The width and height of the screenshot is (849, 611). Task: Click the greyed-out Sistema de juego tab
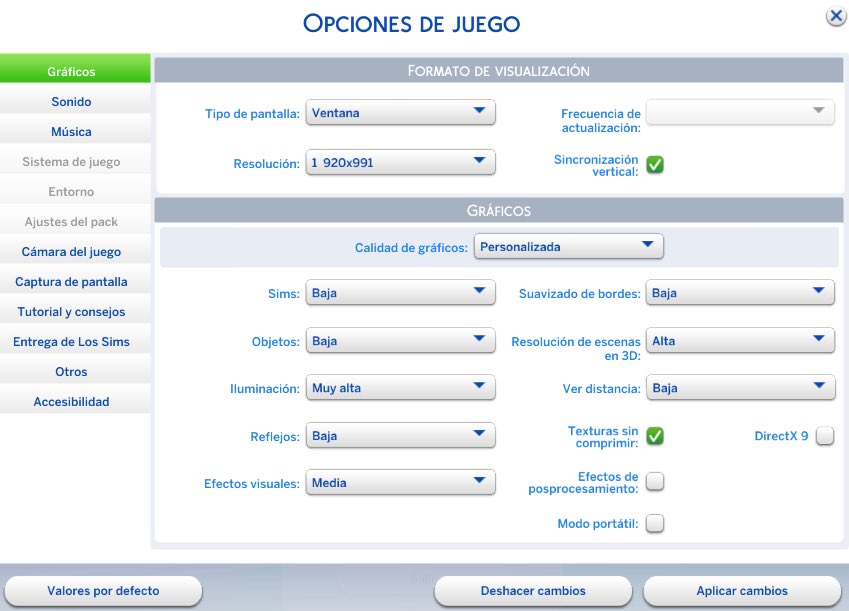[75, 161]
